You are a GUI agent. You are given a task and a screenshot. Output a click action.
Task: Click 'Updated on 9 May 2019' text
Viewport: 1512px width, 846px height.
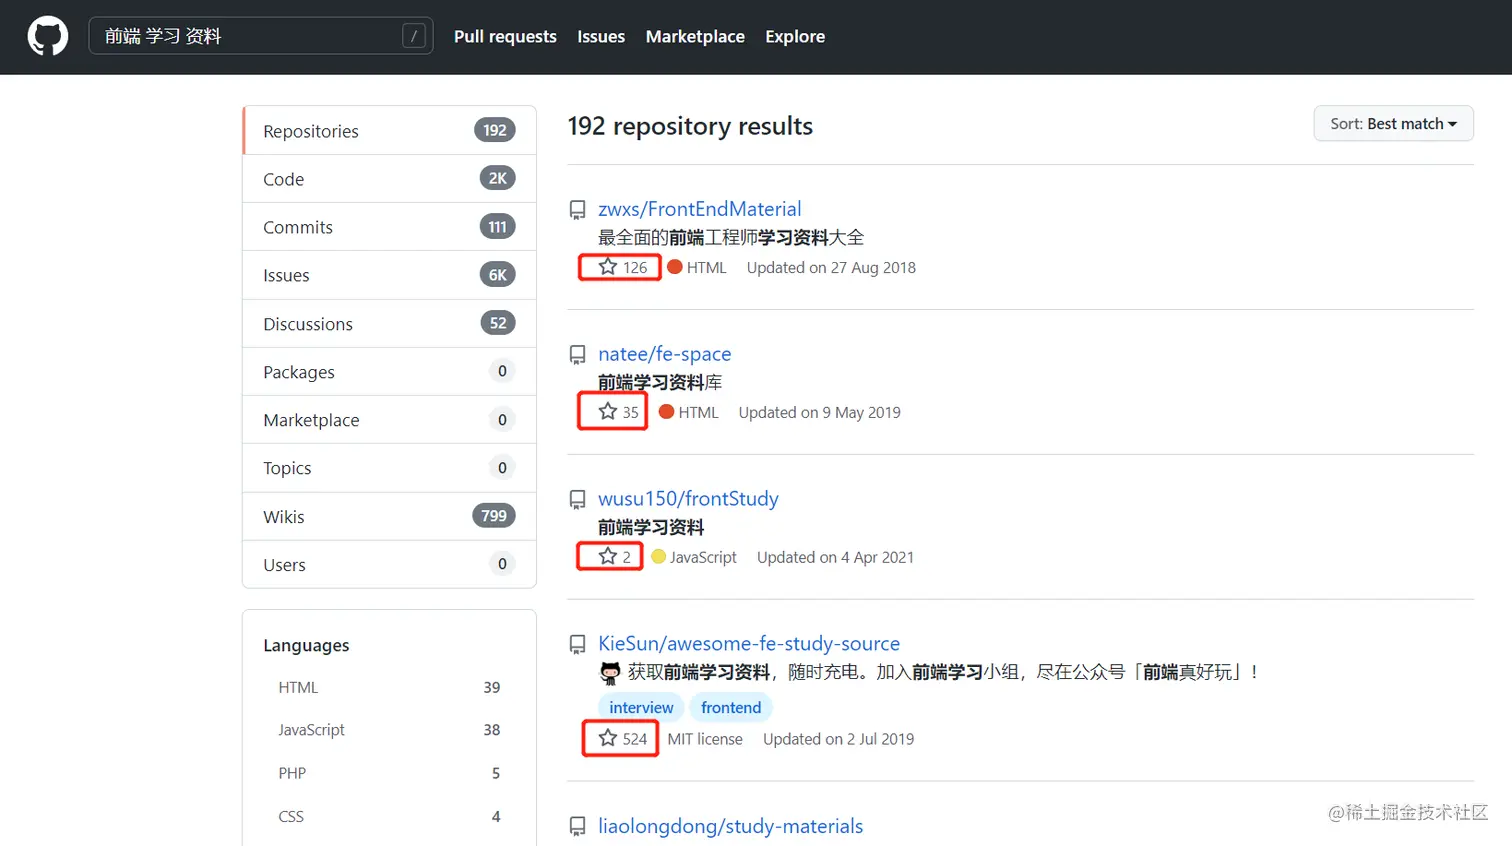[x=819, y=413]
